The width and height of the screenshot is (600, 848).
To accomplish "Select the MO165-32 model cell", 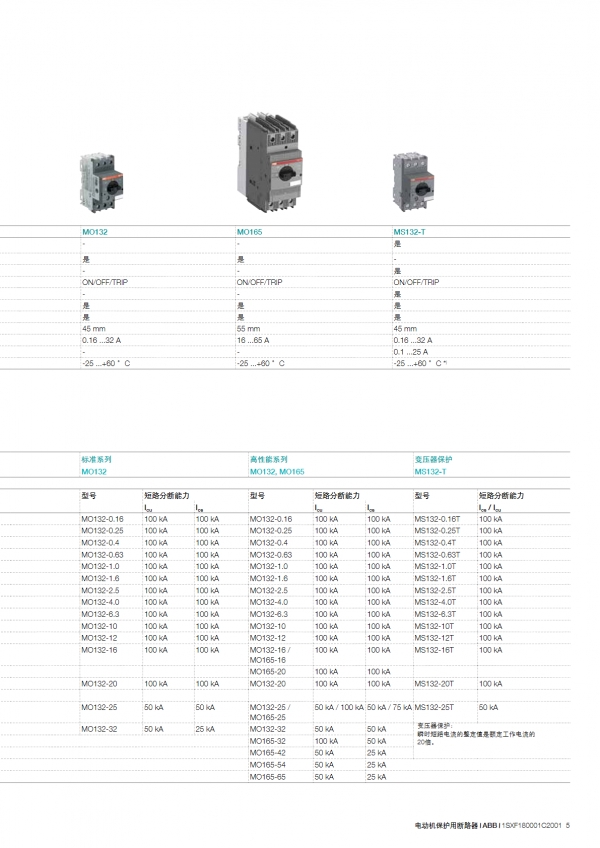I will tap(268, 741).
